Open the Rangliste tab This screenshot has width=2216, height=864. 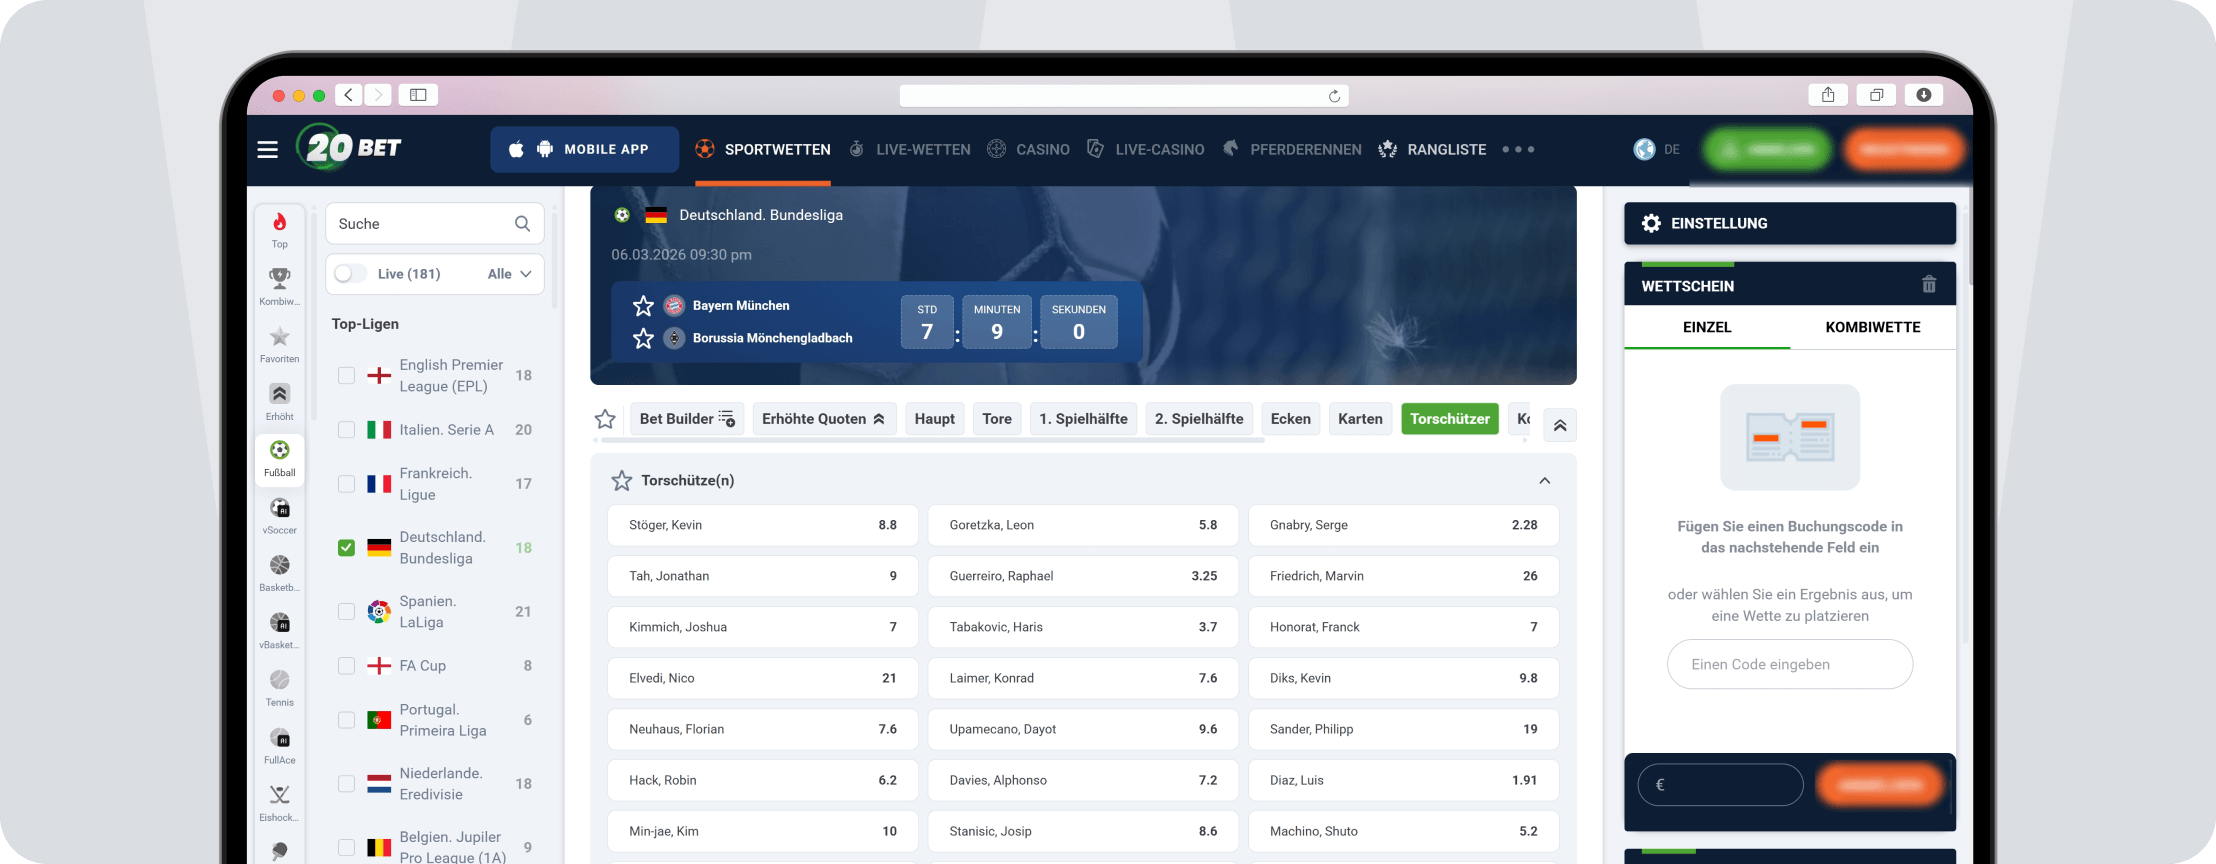[x=1432, y=149]
